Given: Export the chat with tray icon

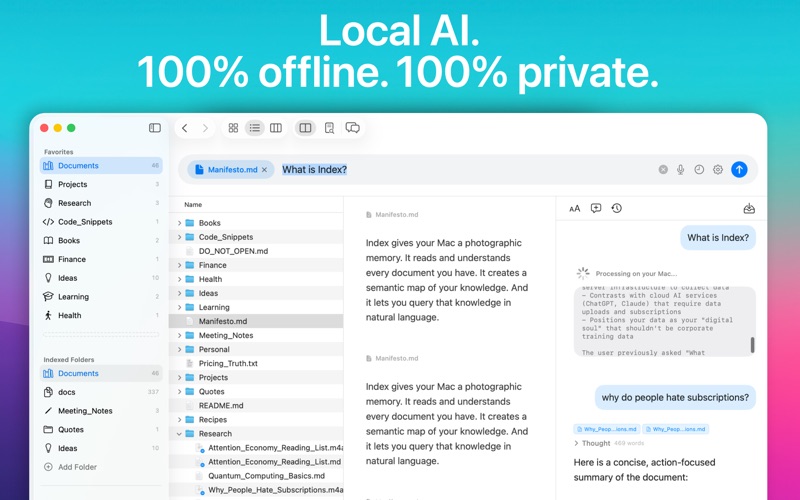Looking at the screenshot, I should pyautogui.click(x=748, y=208).
